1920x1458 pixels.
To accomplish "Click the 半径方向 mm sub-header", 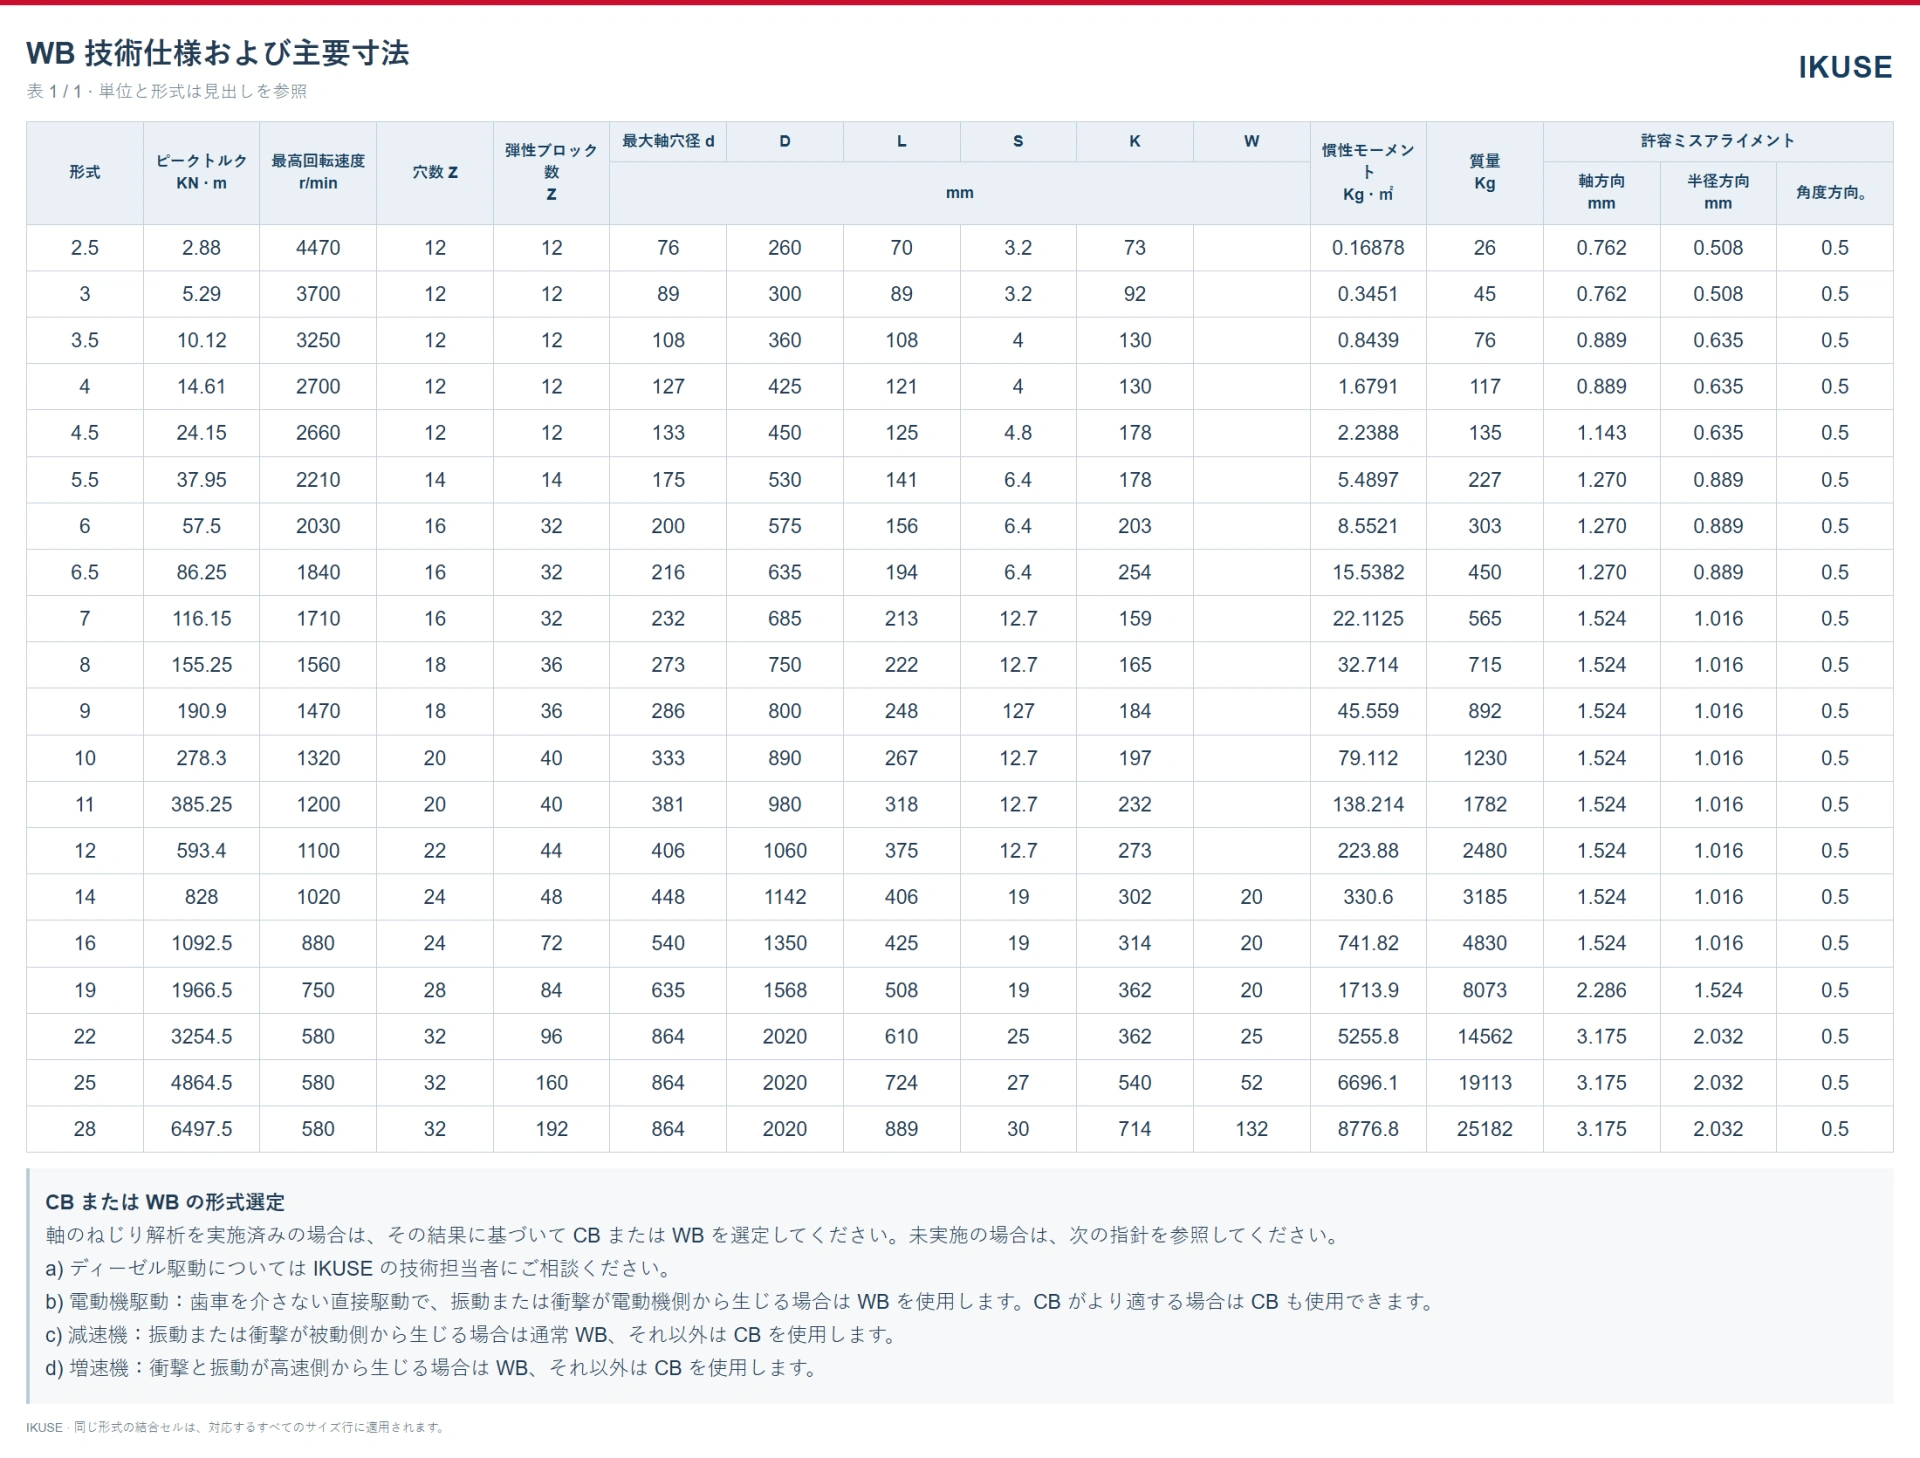I will click(x=1718, y=192).
